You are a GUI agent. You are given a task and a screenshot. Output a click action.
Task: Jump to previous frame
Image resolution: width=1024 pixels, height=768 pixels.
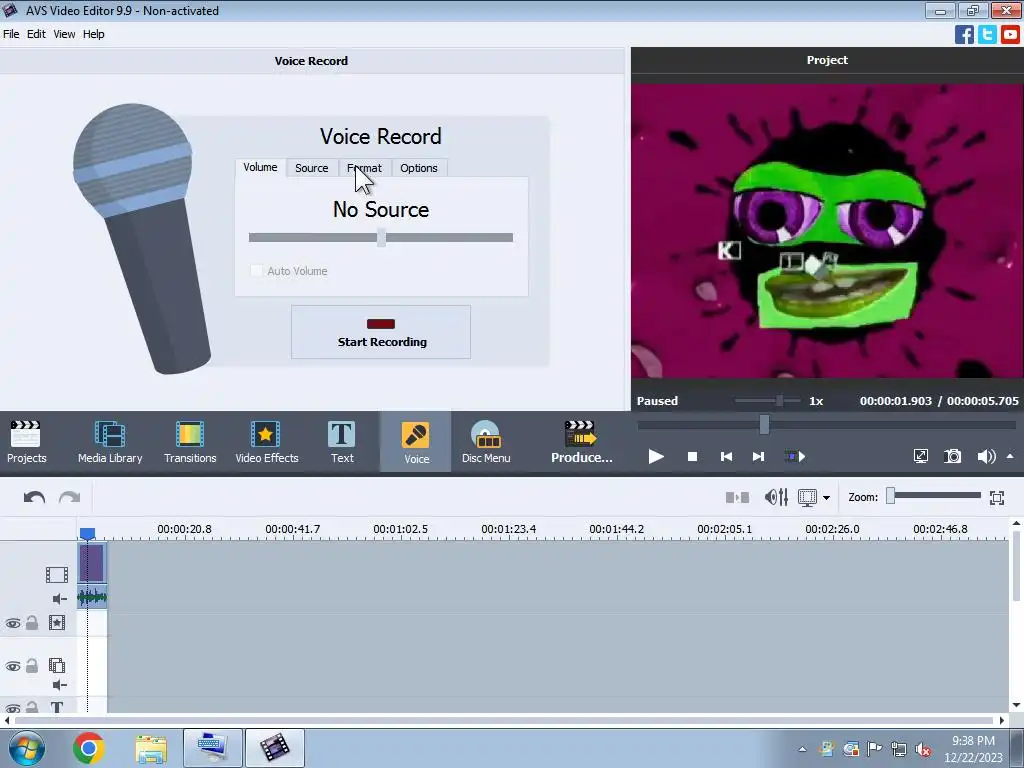726,456
